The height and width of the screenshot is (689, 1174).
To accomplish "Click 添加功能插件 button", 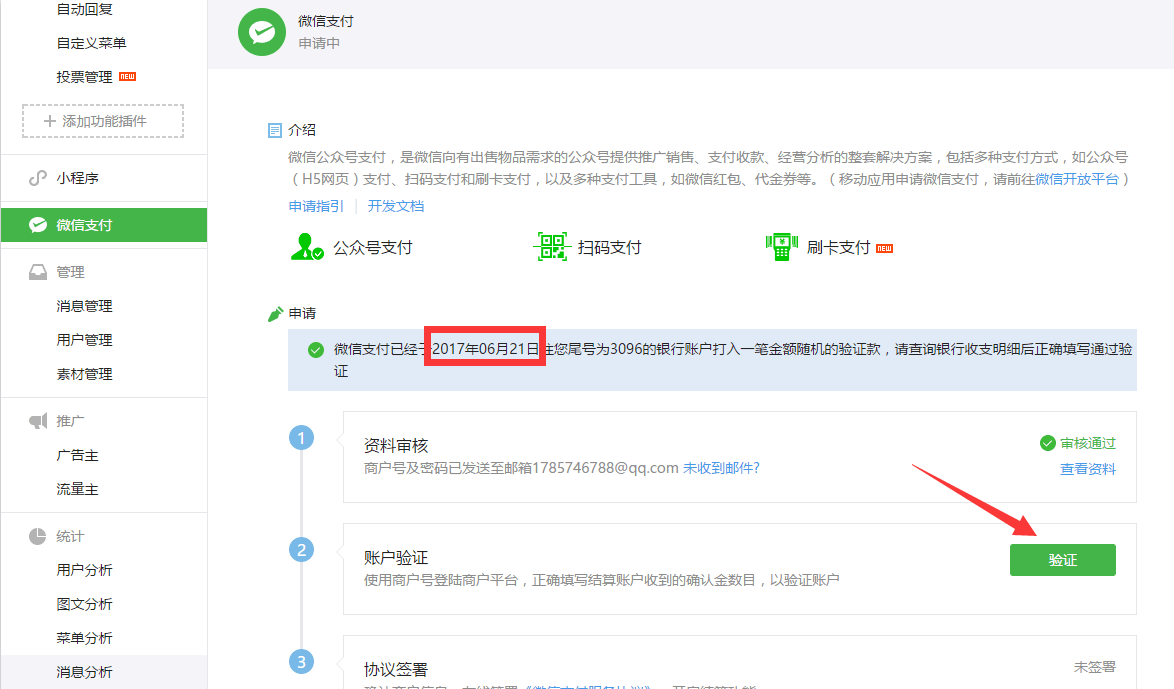I will (103, 121).
